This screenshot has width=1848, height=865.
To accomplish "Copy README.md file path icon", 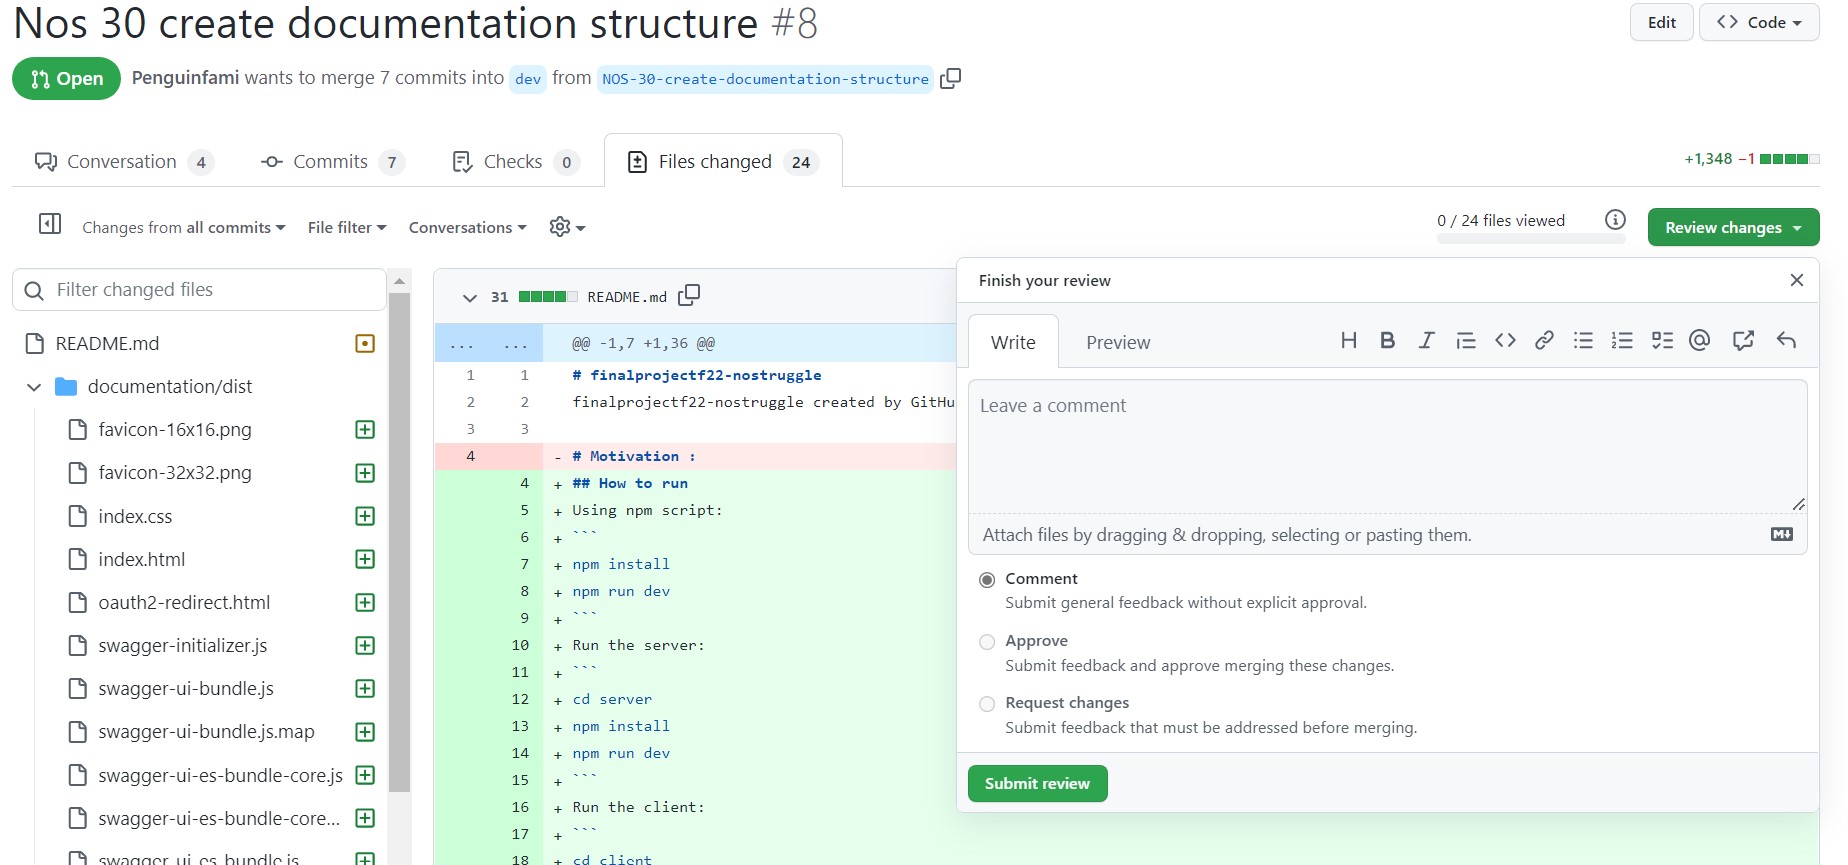I will 689,296.
